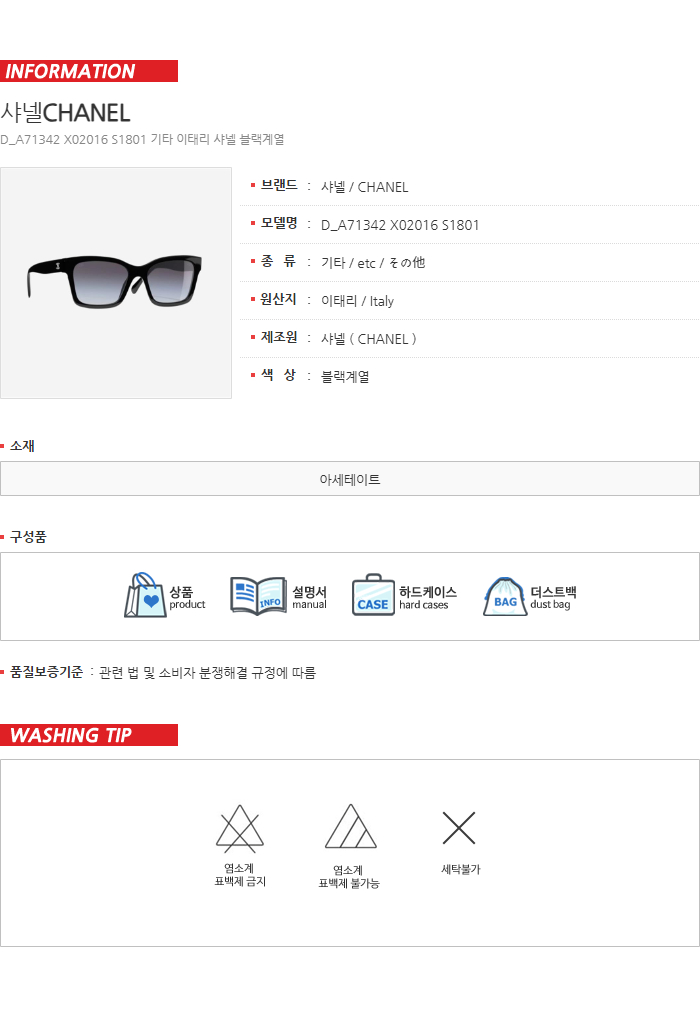Click the 아세테이트 material field
Viewport: 700px width, 1033px height.
point(350,479)
